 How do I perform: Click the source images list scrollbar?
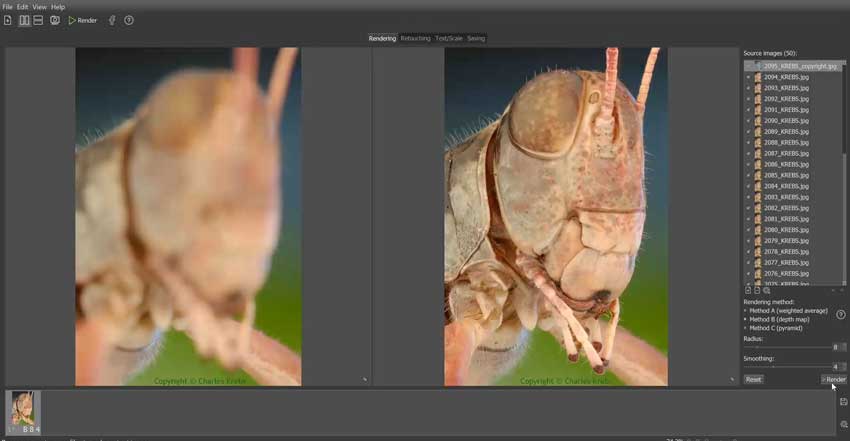tap(845, 172)
